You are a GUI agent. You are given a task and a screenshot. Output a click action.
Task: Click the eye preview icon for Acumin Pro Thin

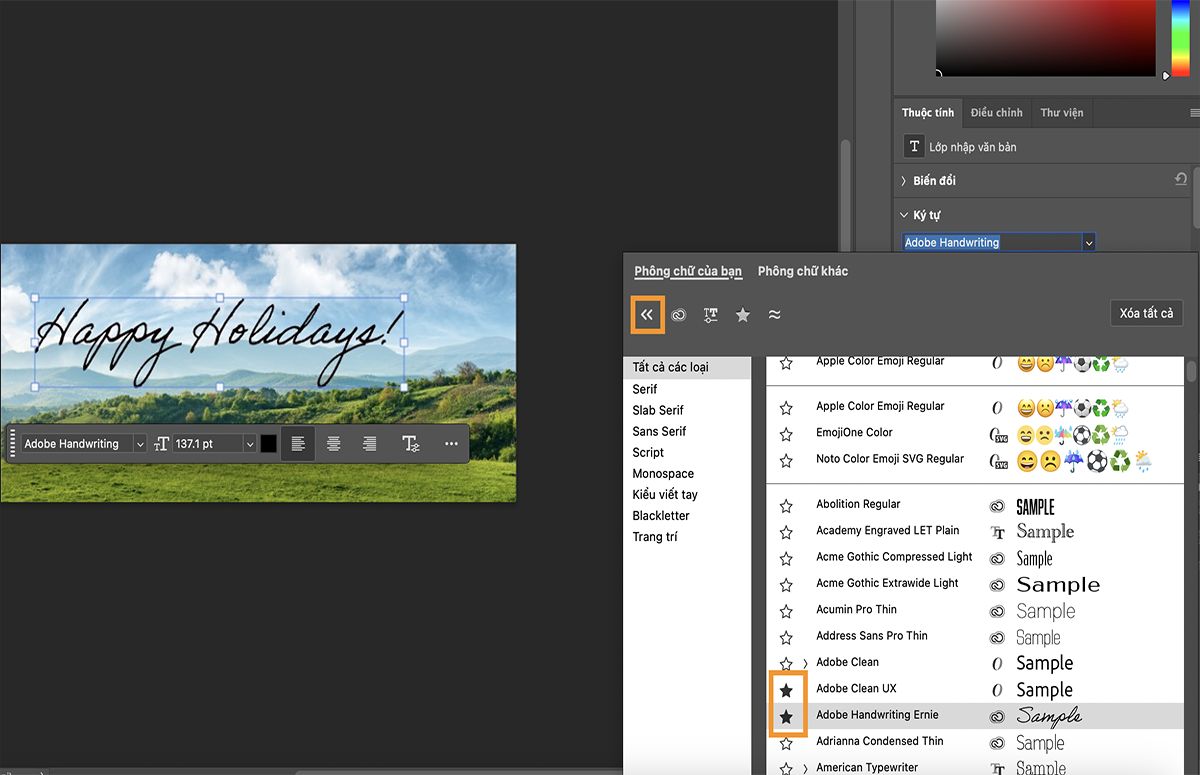(x=996, y=611)
